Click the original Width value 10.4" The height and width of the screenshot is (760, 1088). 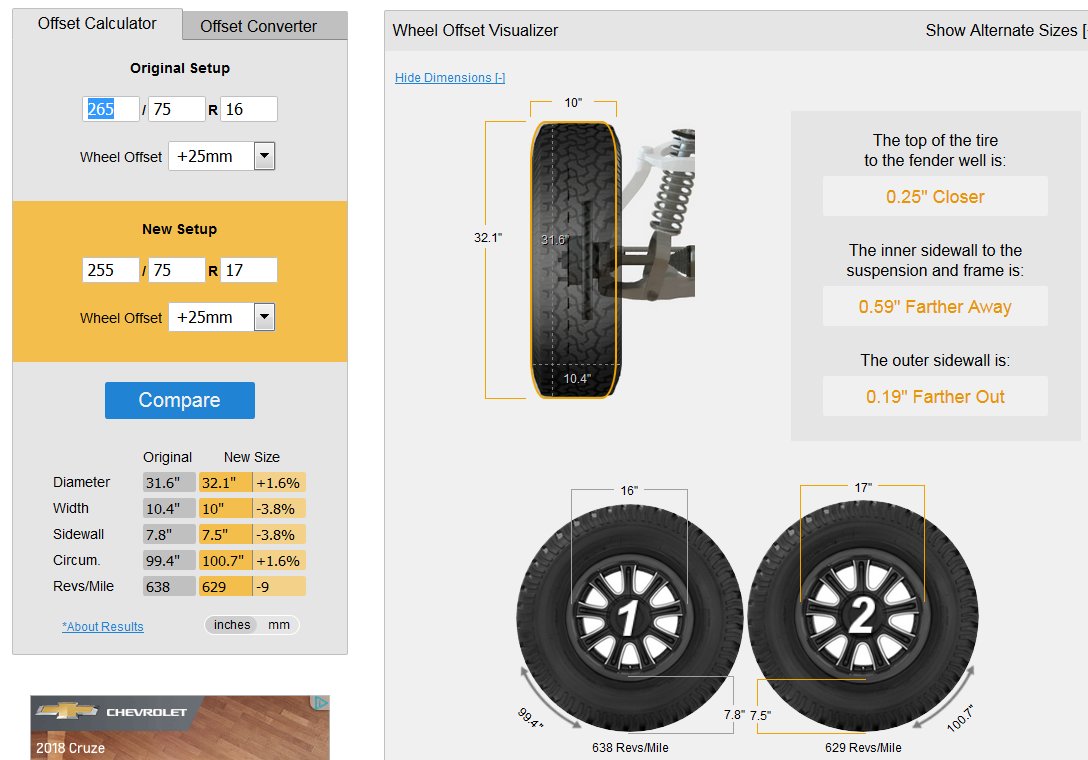[169, 509]
